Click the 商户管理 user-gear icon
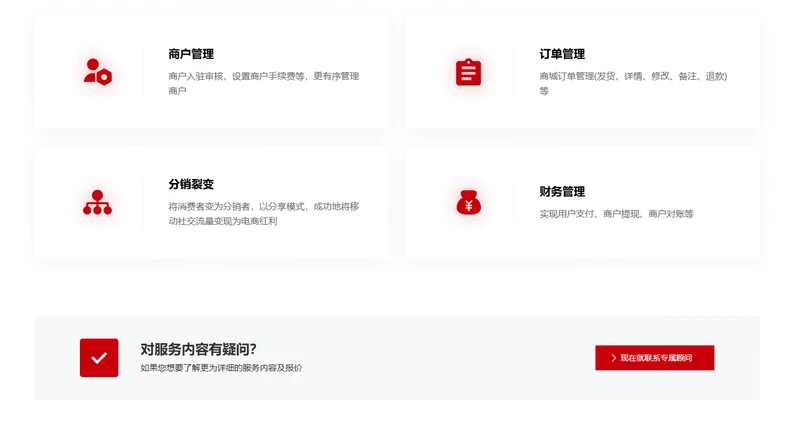 coord(97,72)
